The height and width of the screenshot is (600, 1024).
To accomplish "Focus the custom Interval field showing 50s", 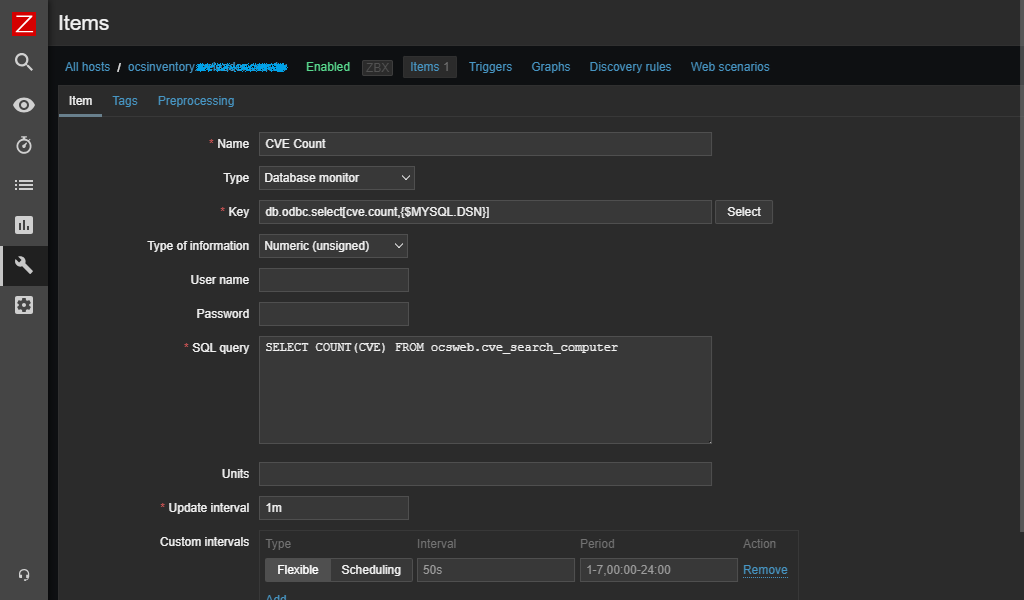I will point(496,570).
